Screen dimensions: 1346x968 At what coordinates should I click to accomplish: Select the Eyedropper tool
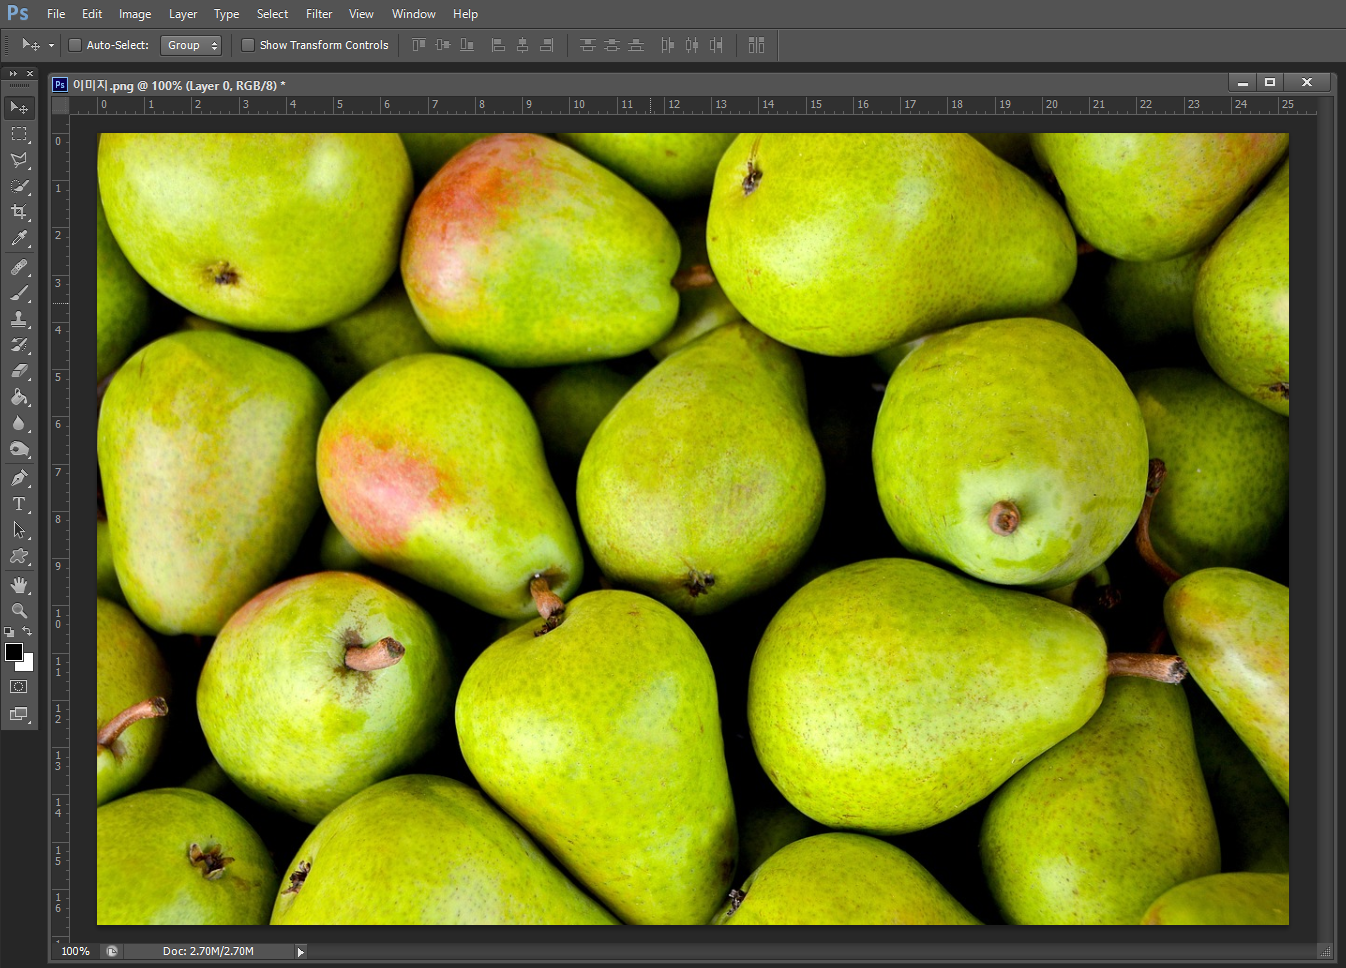point(19,238)
